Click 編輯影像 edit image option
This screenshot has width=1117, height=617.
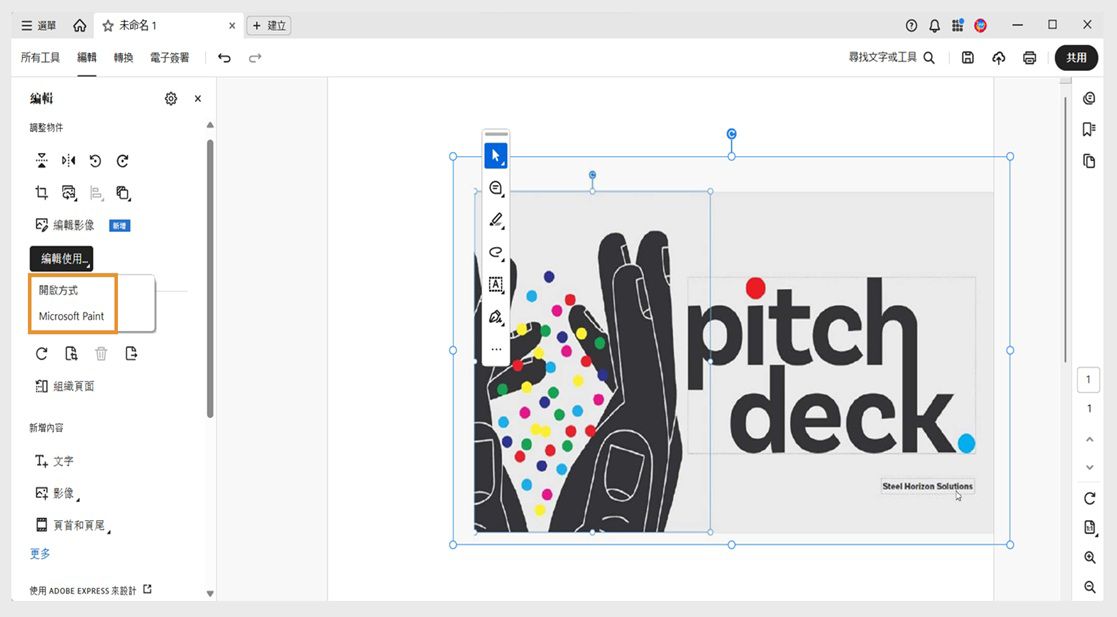(65, 225)
